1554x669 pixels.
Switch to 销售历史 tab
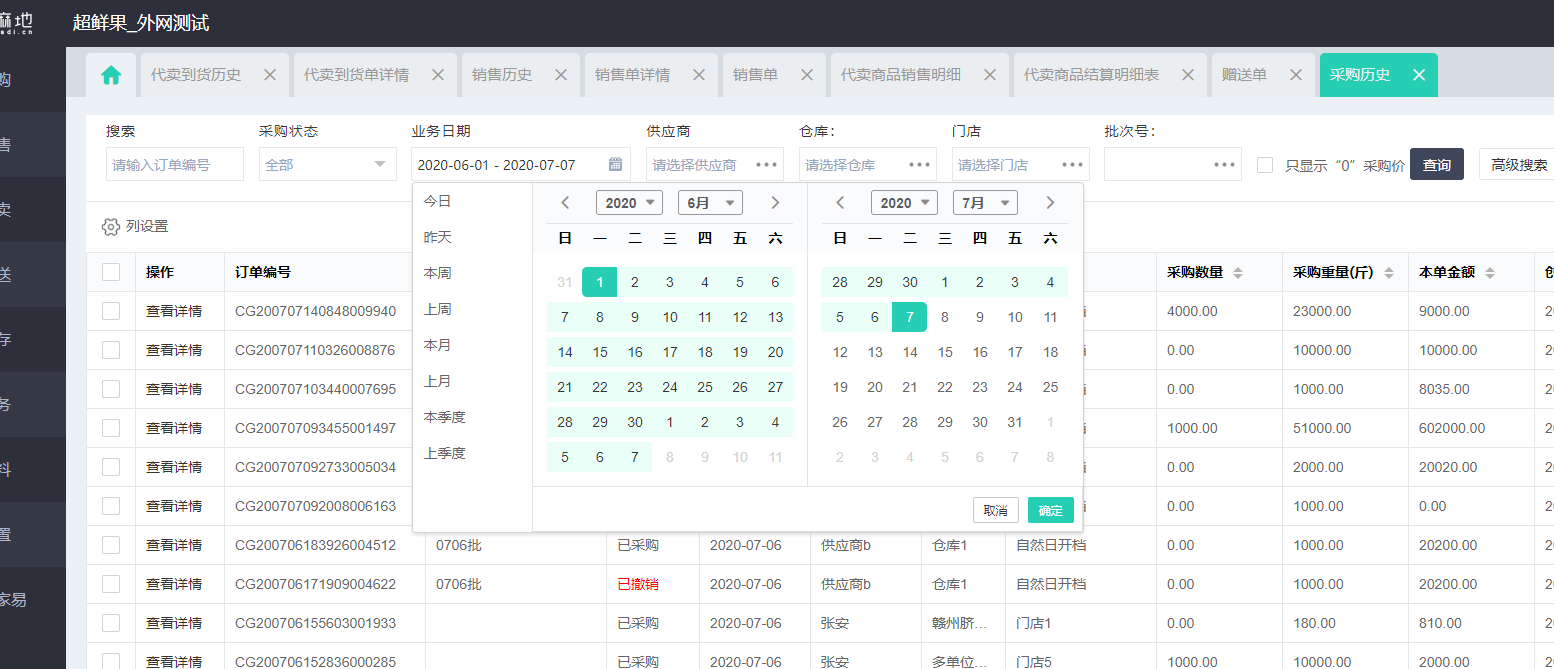point(502,75)
